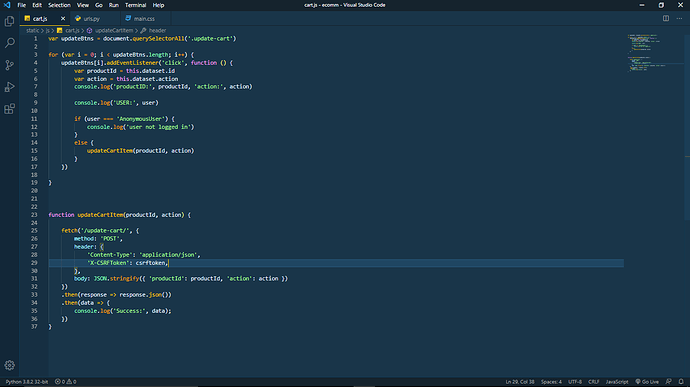The width and height of the screenshot is (690, 387).
Task: Open the notifications bell in status bar
Action: [681, 382]
